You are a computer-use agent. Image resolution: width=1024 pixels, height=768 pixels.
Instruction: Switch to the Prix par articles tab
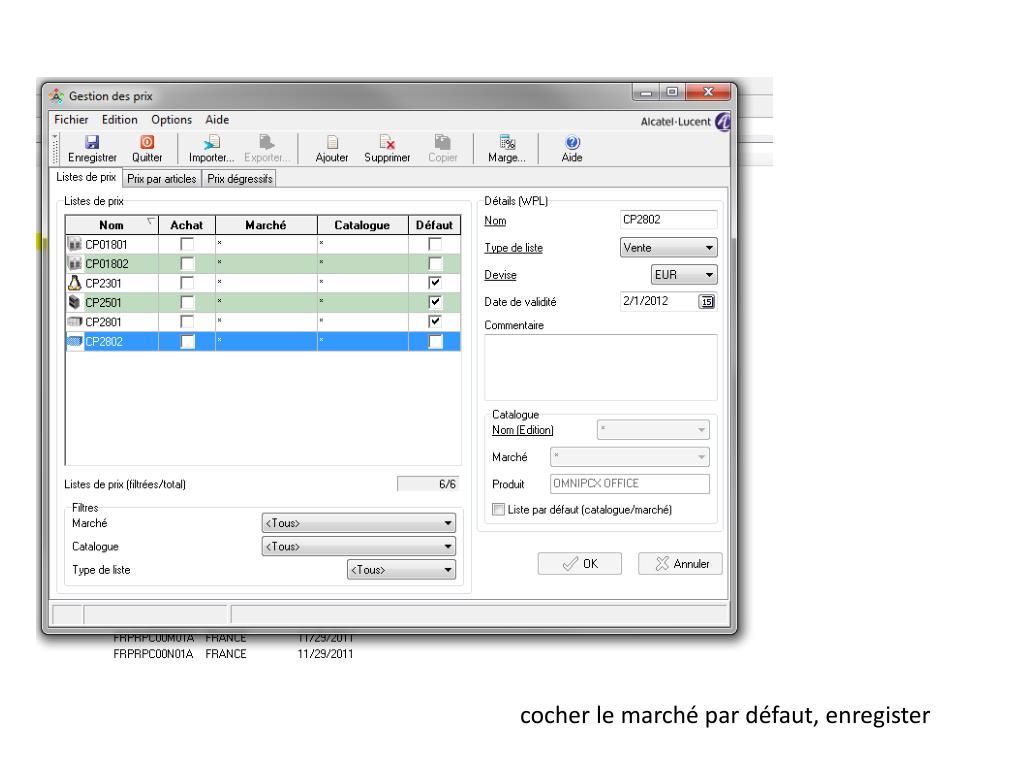pos(161,180)
